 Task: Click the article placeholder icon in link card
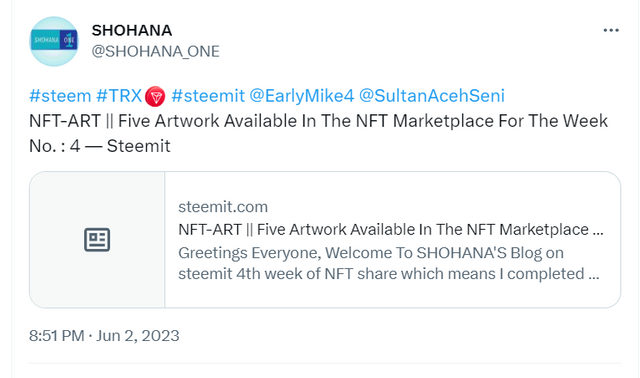tap(97, 240)
